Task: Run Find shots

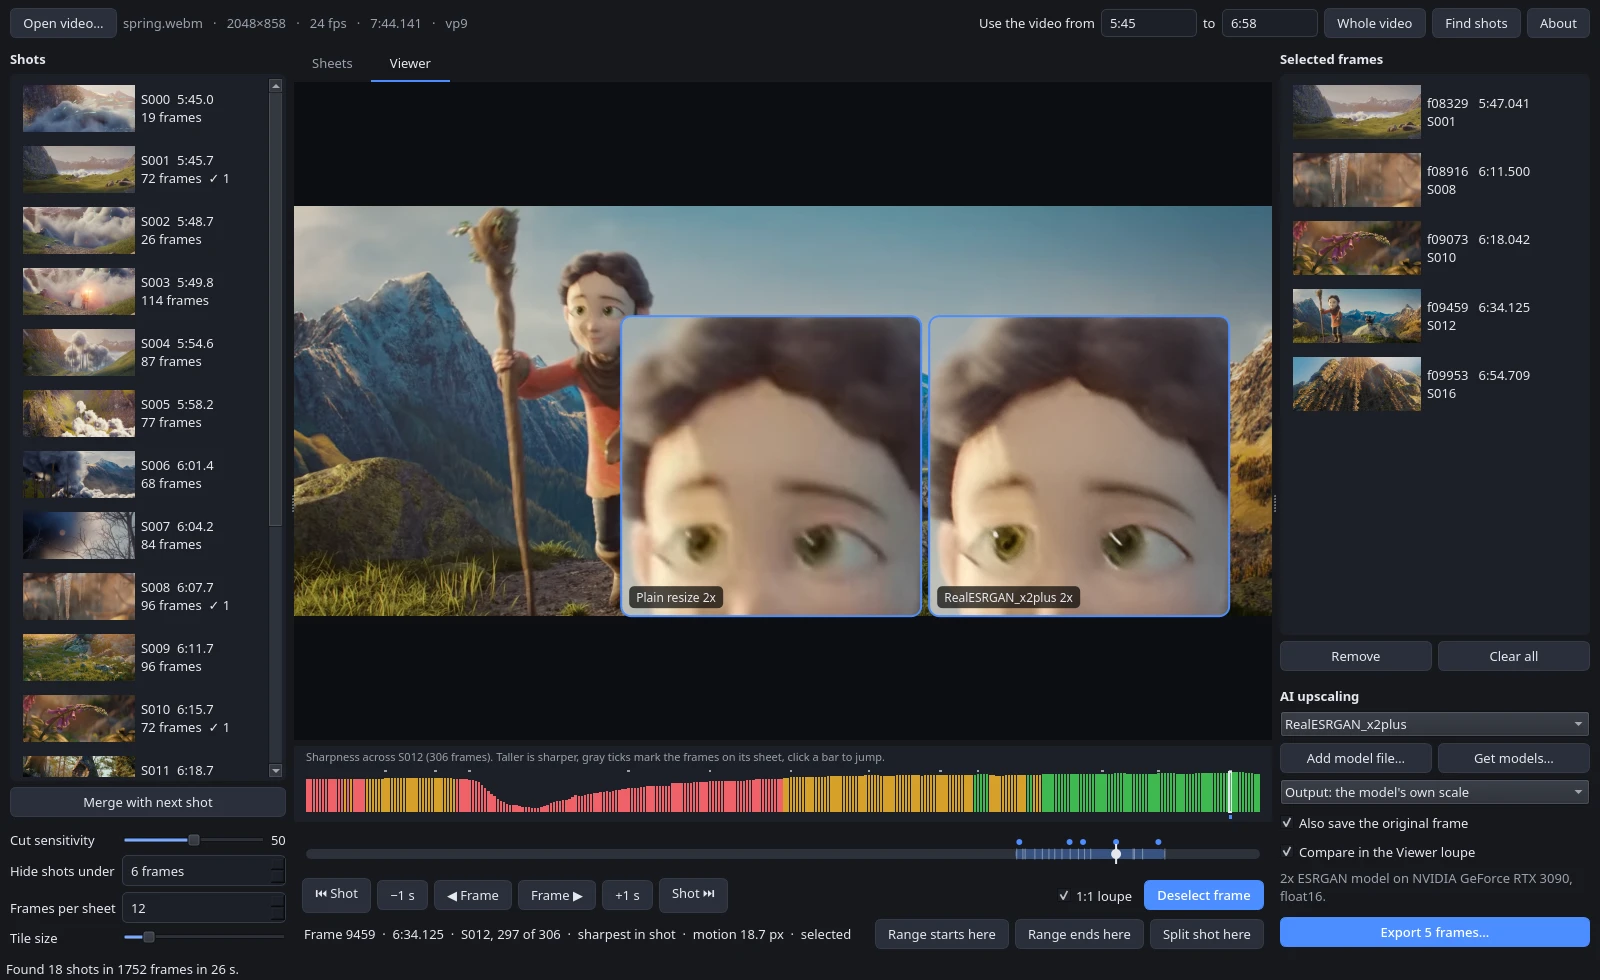Action: (1476, 24)
